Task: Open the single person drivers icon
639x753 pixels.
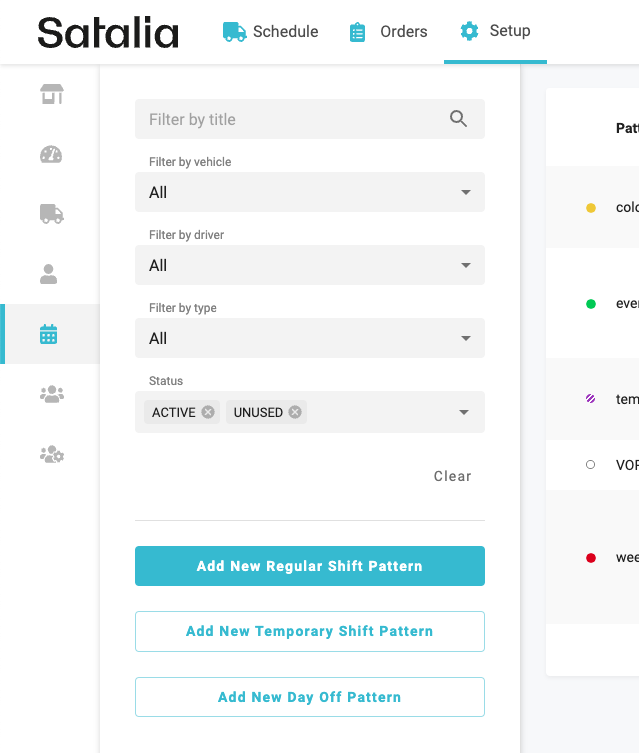Action: [x=51, y=274]
